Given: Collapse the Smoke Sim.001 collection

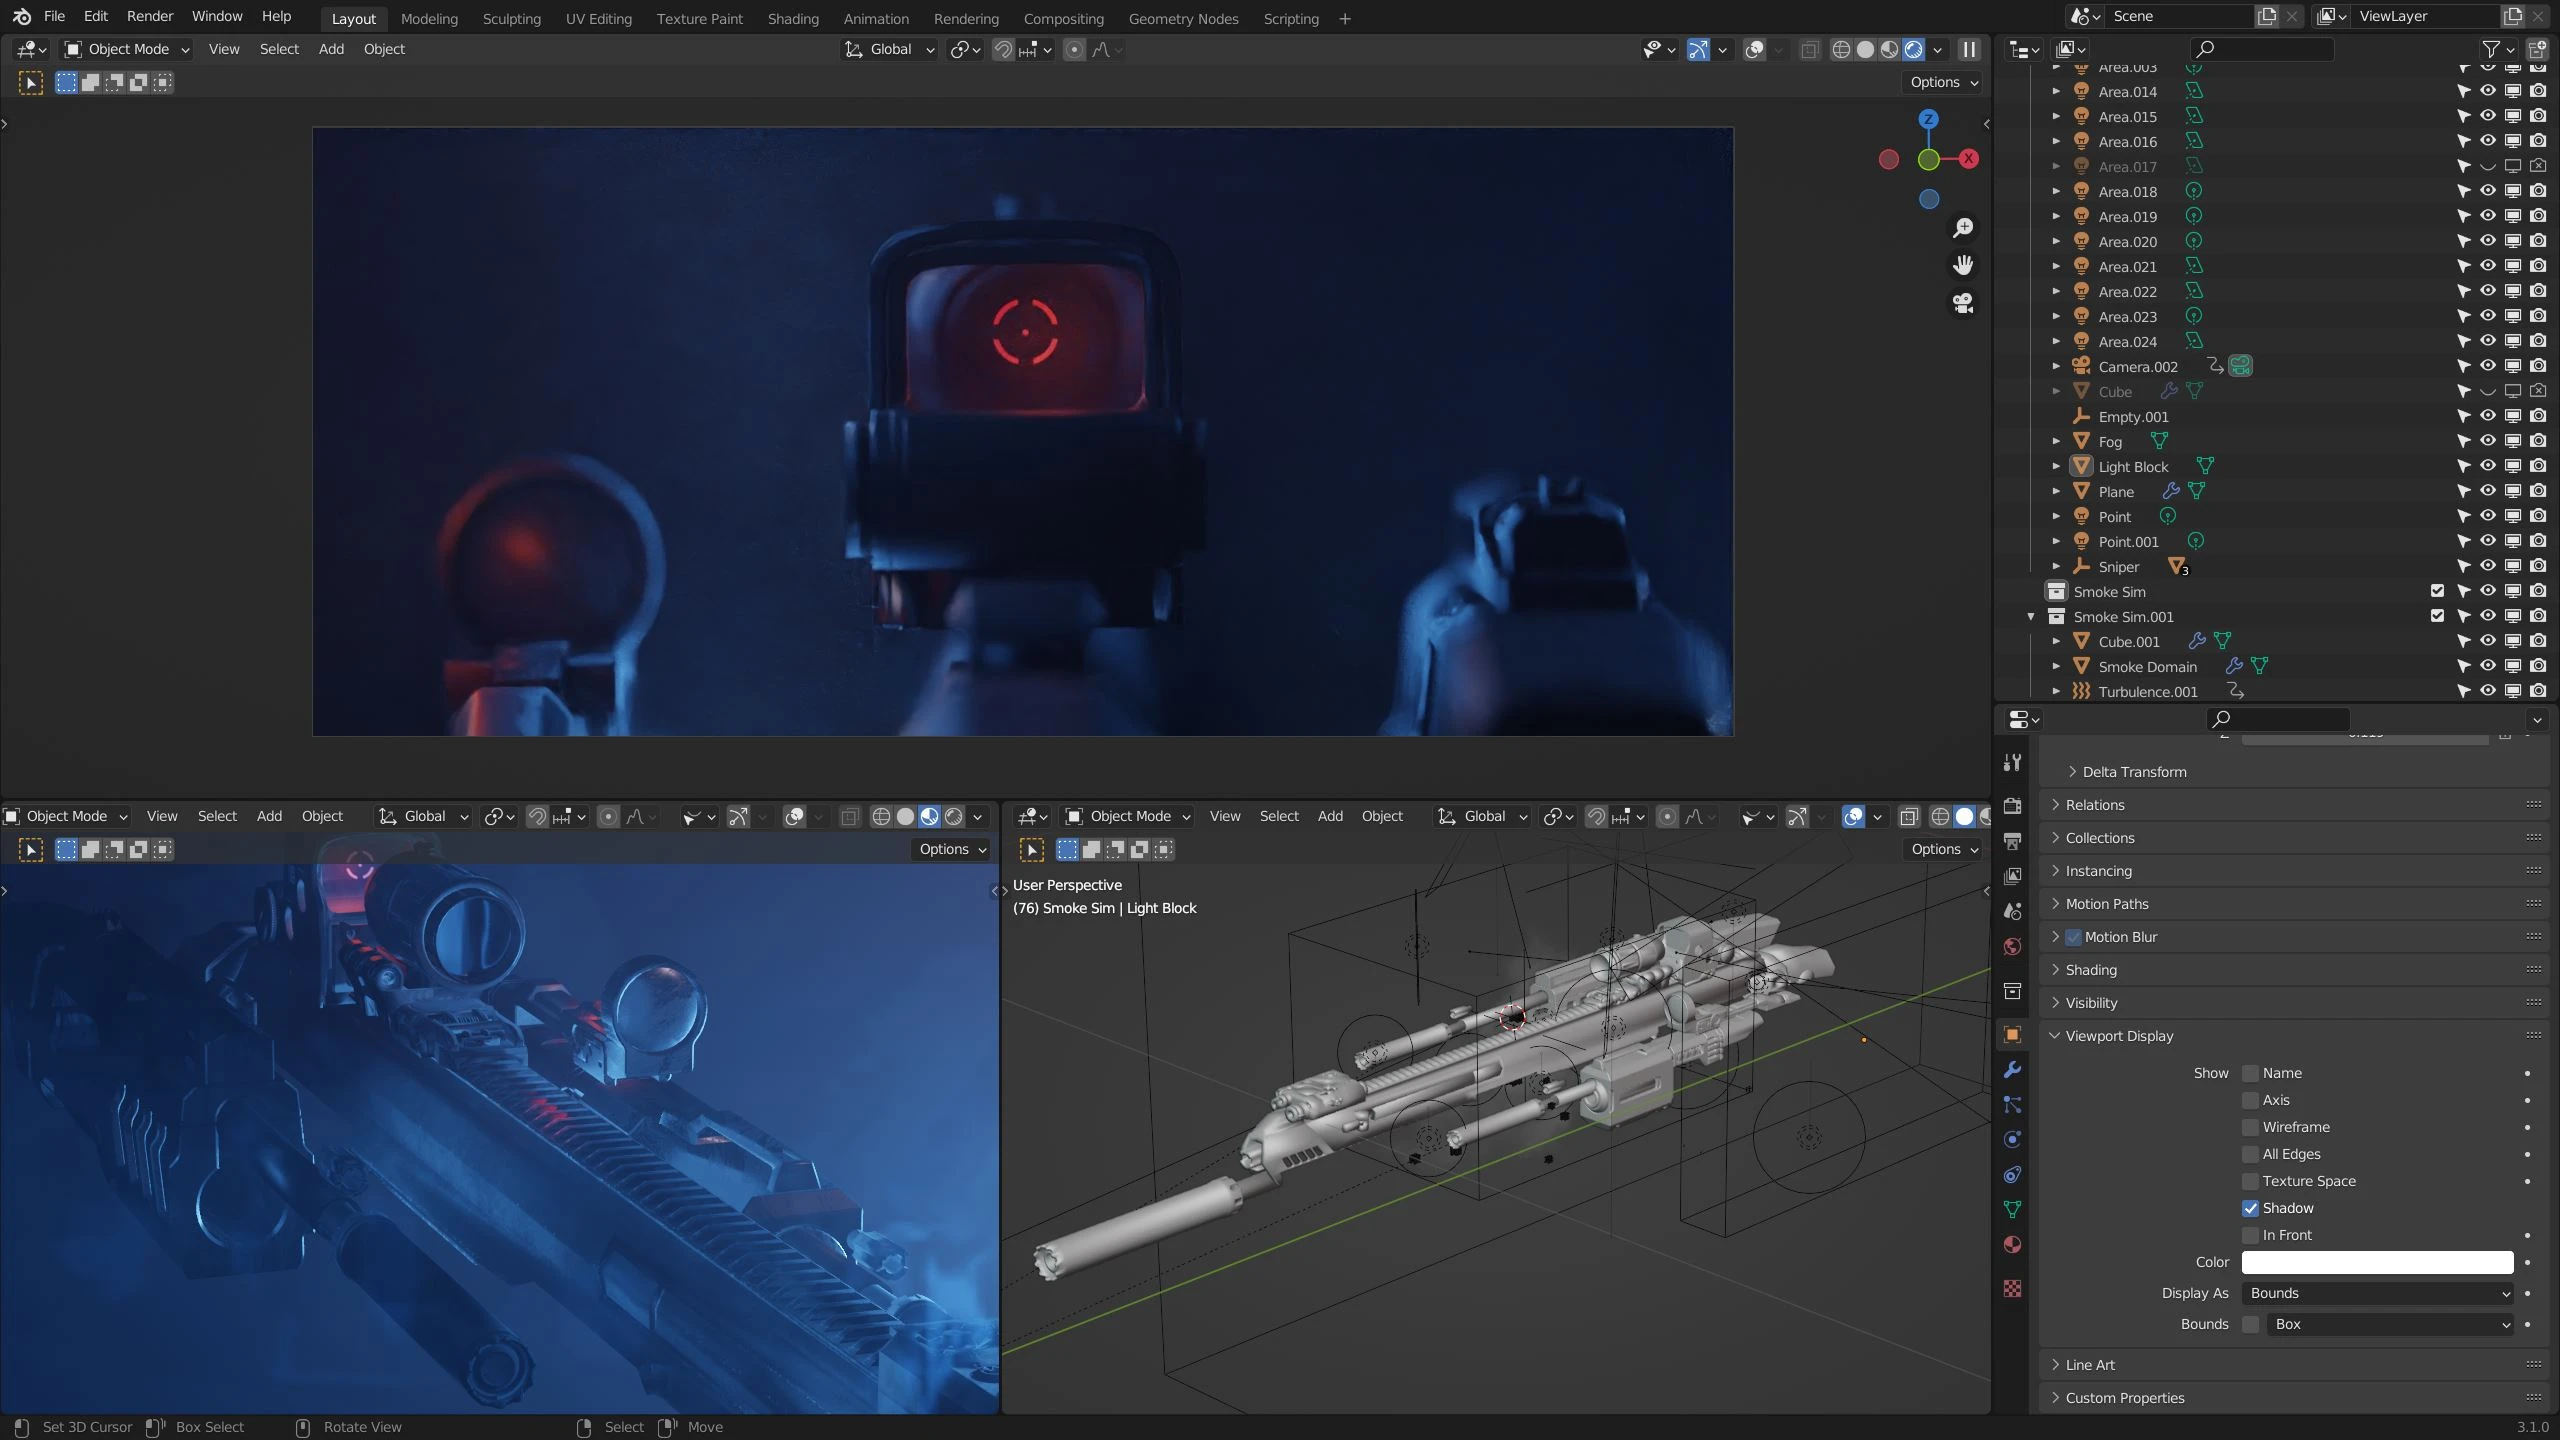Looking at the screenshot, I should coord(2032,616).
